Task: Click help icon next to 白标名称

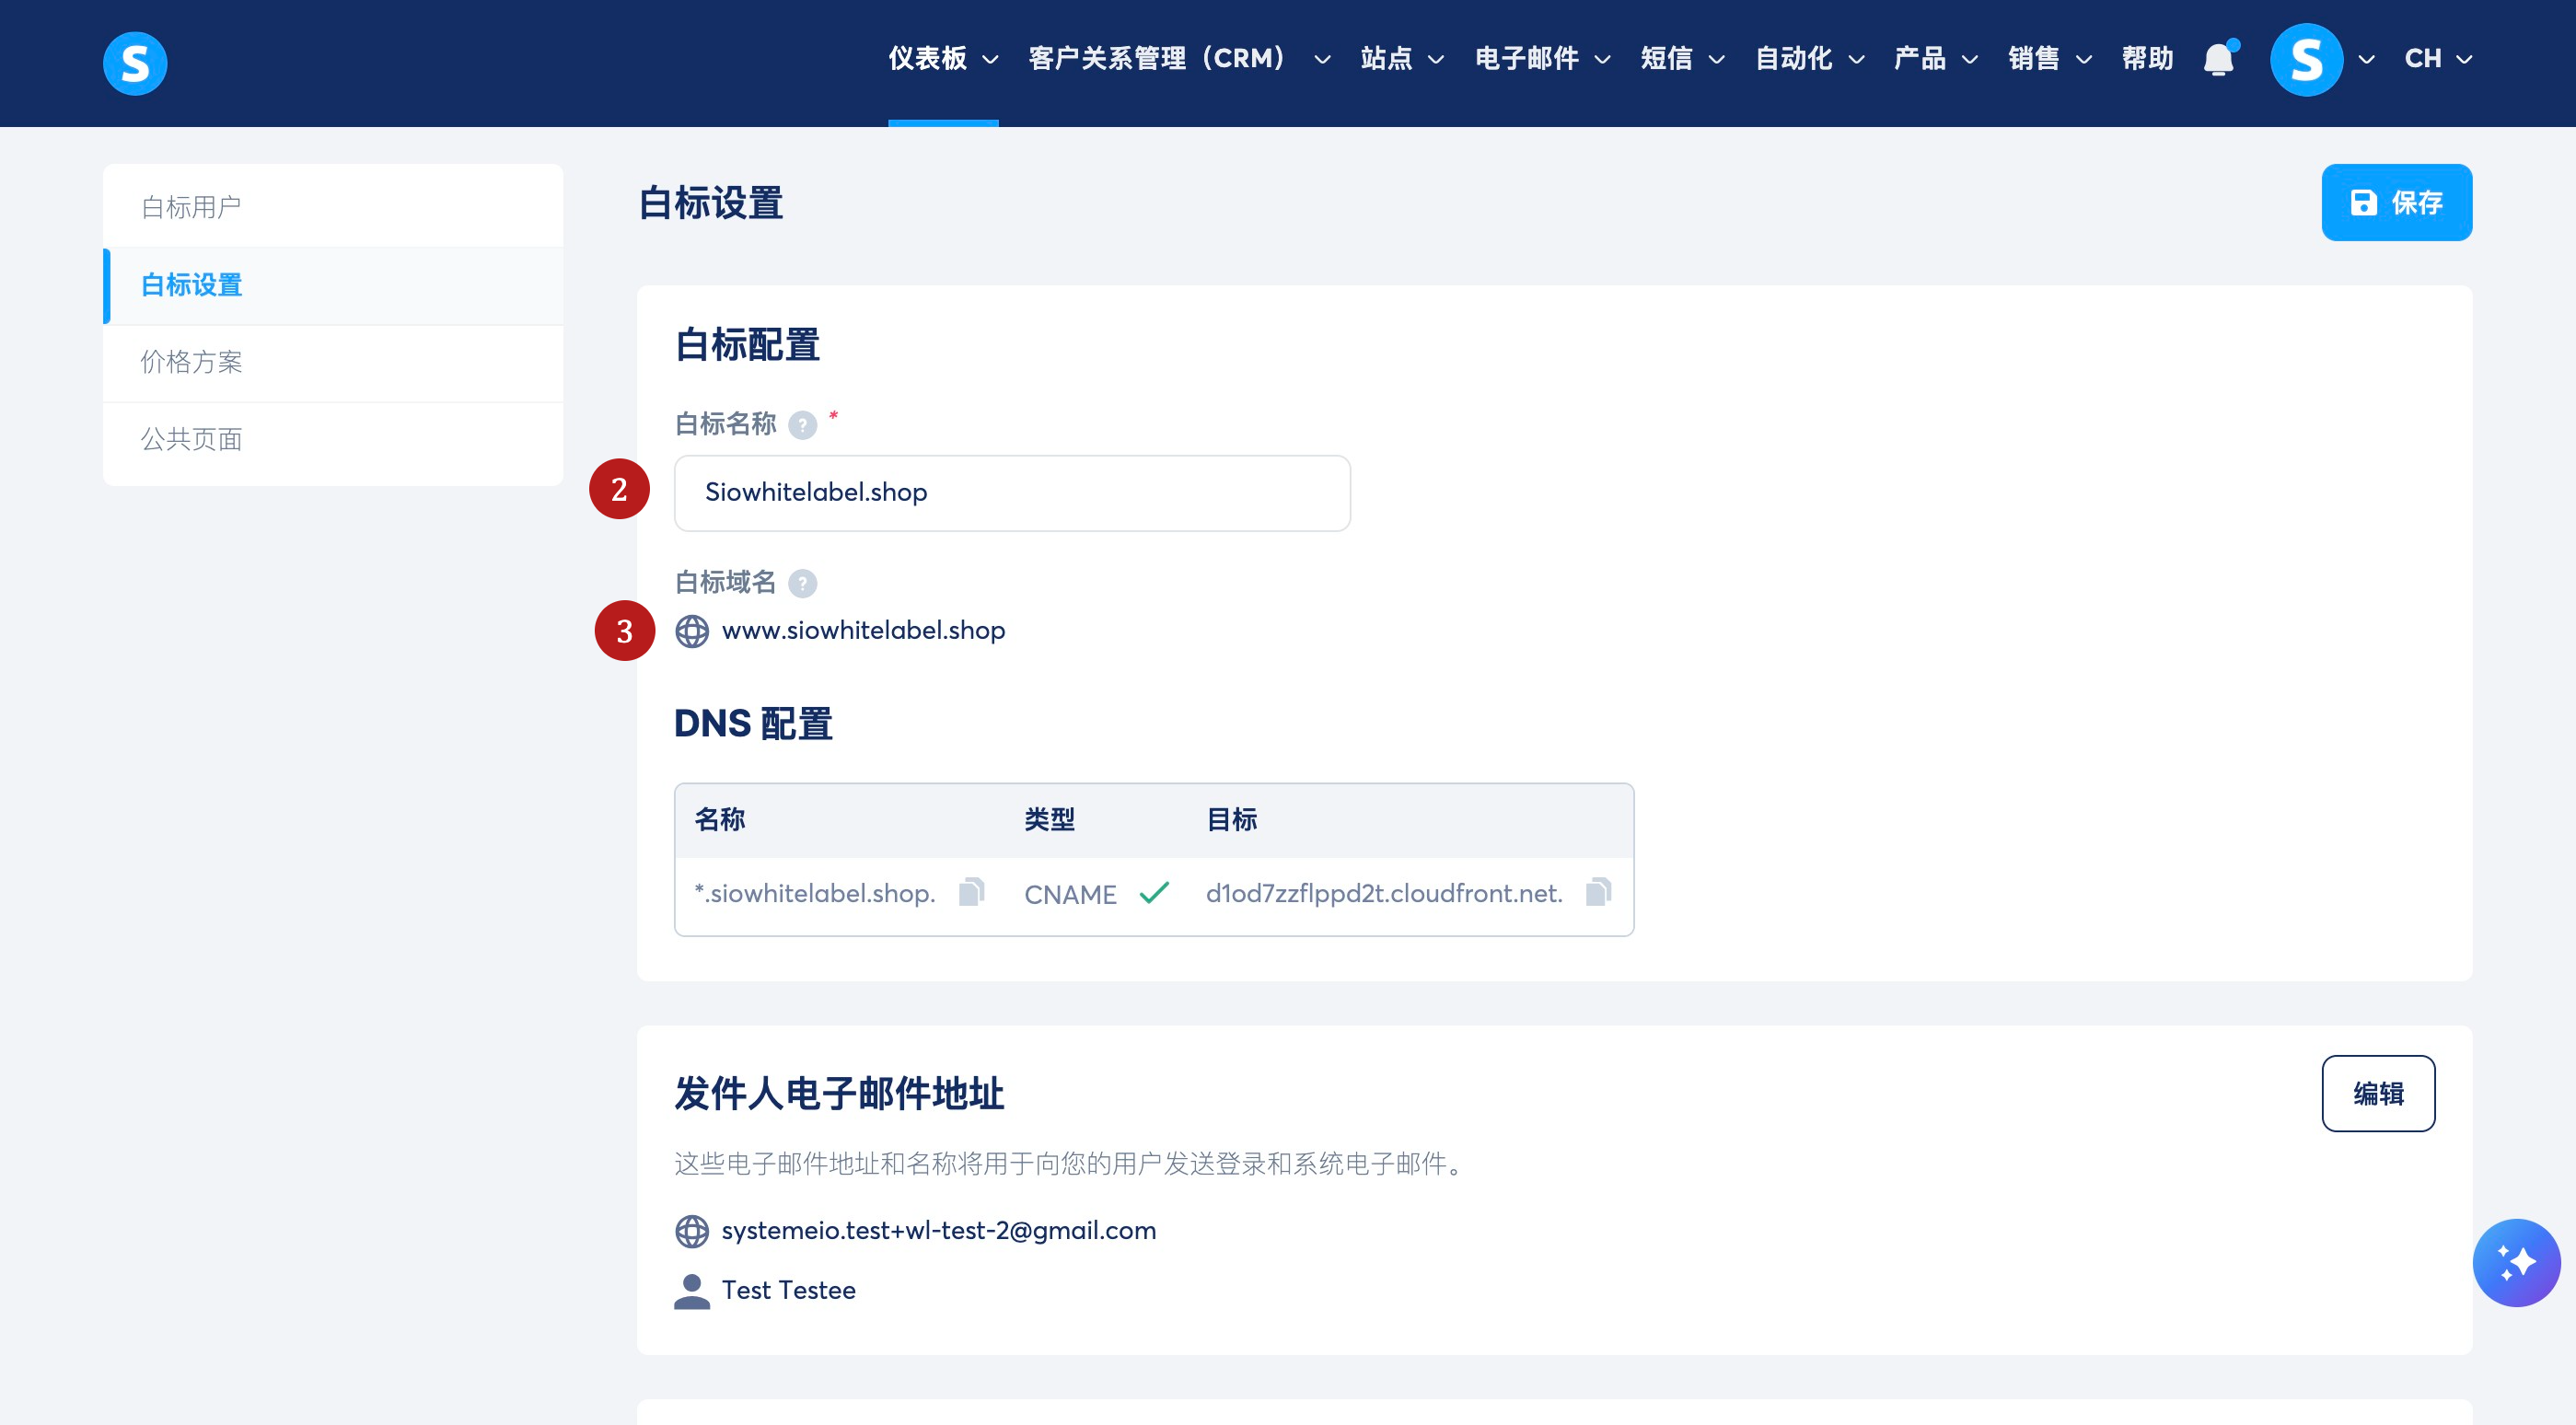Action: pyautogui.click(x=802, y=426)
